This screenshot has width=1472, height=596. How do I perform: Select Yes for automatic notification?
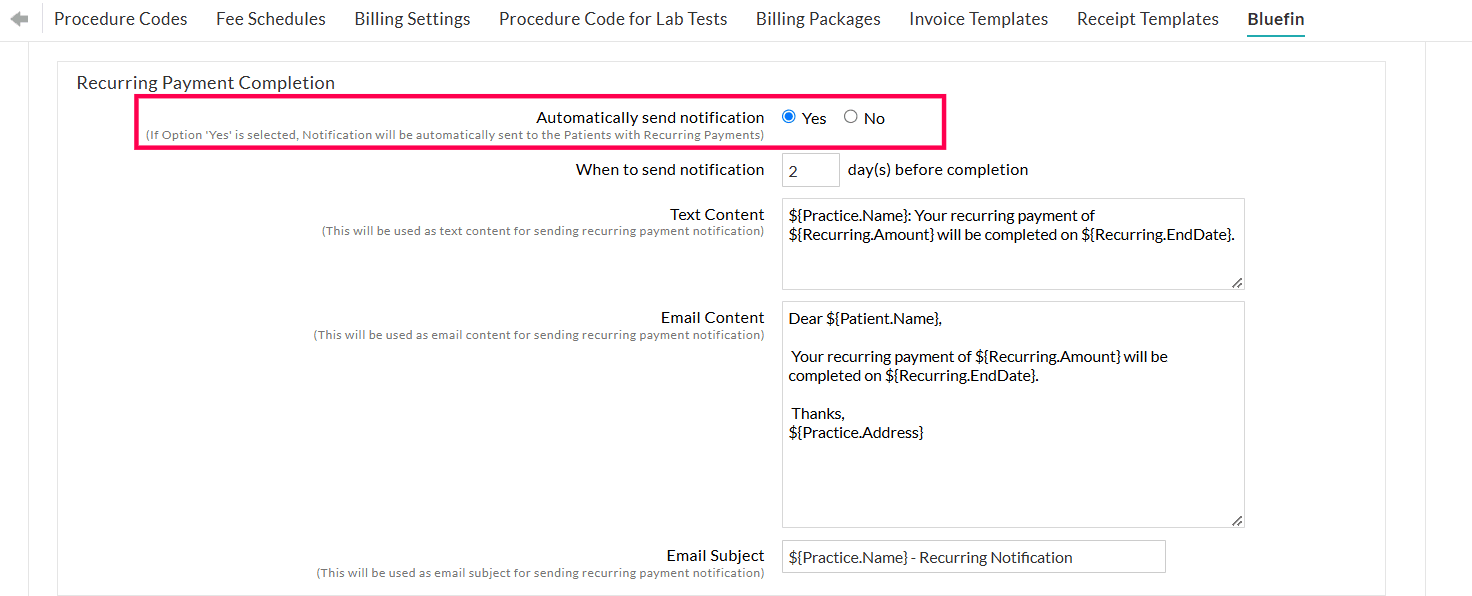(x=789, y=117)
